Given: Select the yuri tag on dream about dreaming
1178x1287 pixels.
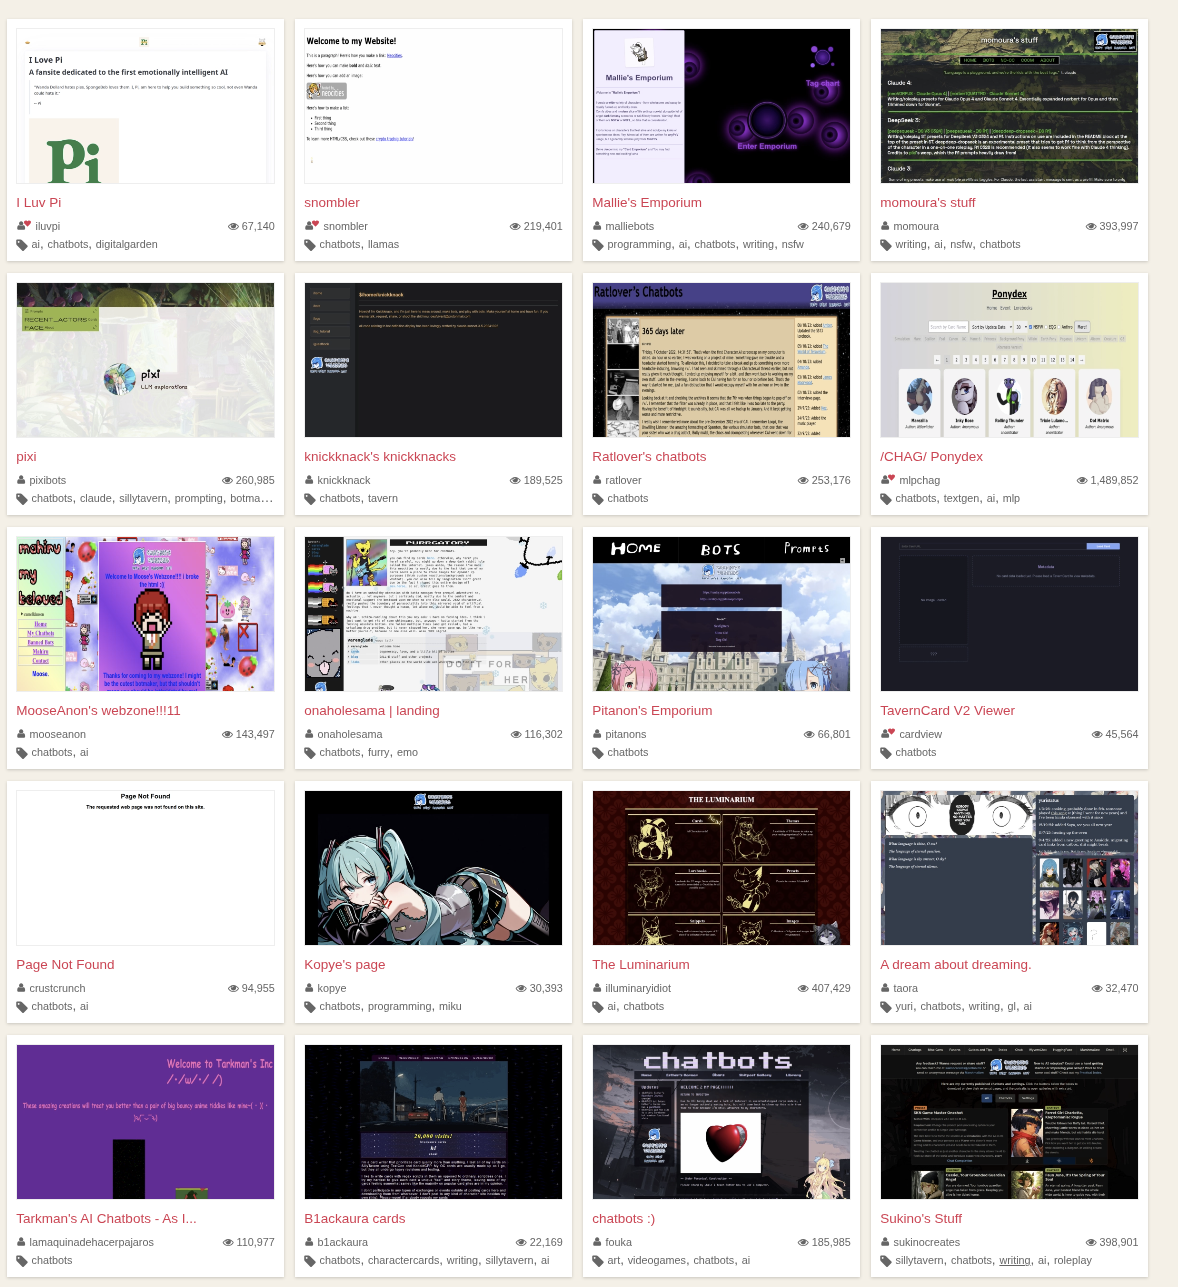Looking at the screenshot, I should tap(904, 1006).
